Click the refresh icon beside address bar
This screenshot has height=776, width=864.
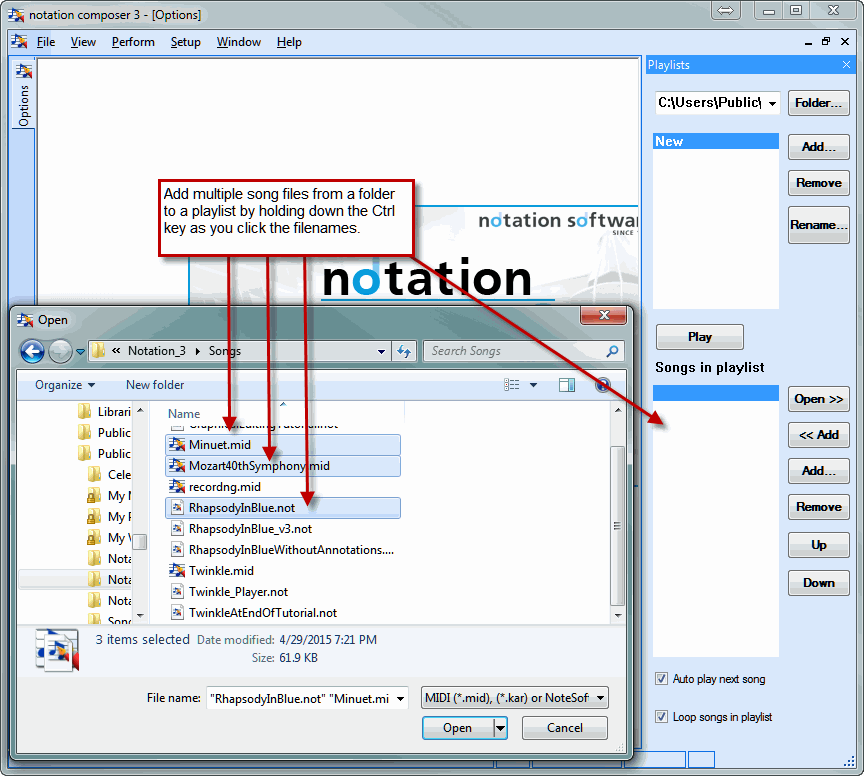coord(404,351)
